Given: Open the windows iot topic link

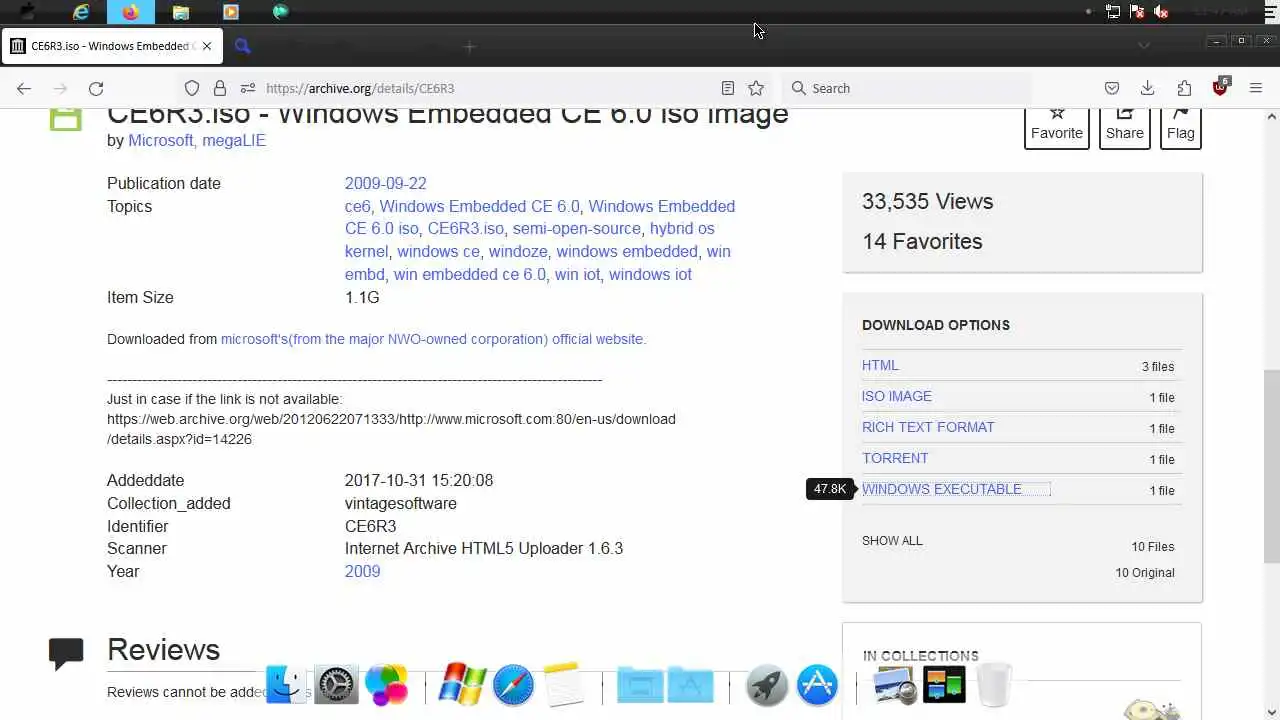Looking at the screenshot, I should click(650, 274).
